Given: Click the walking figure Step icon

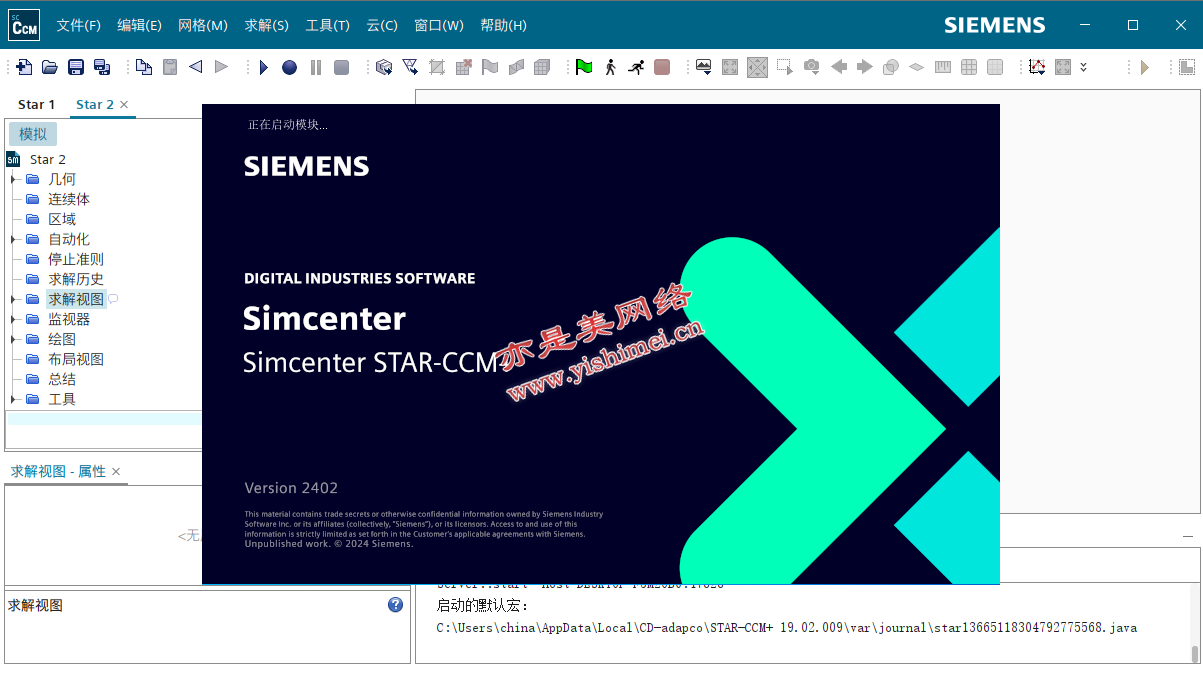Looking at the screenshot, I should coord(610,67).
